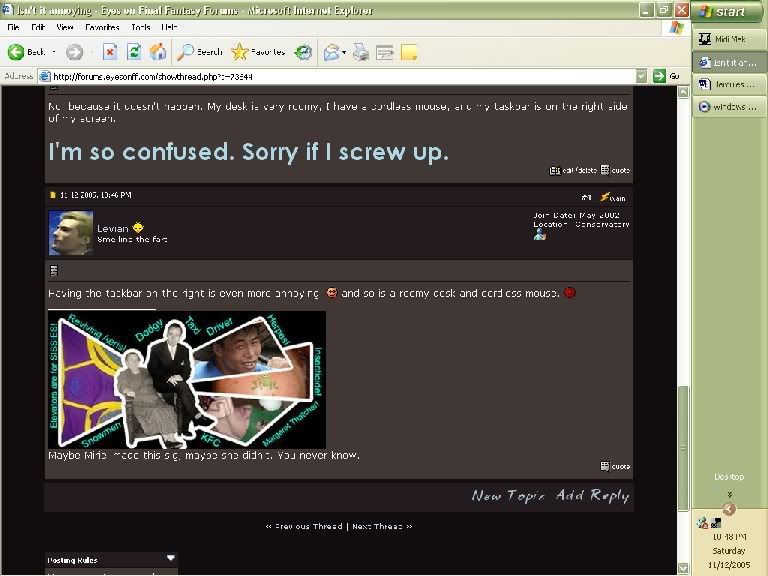Click the green Go arrow beside the address bar
The image size is (768, 576).
[659, 76]
